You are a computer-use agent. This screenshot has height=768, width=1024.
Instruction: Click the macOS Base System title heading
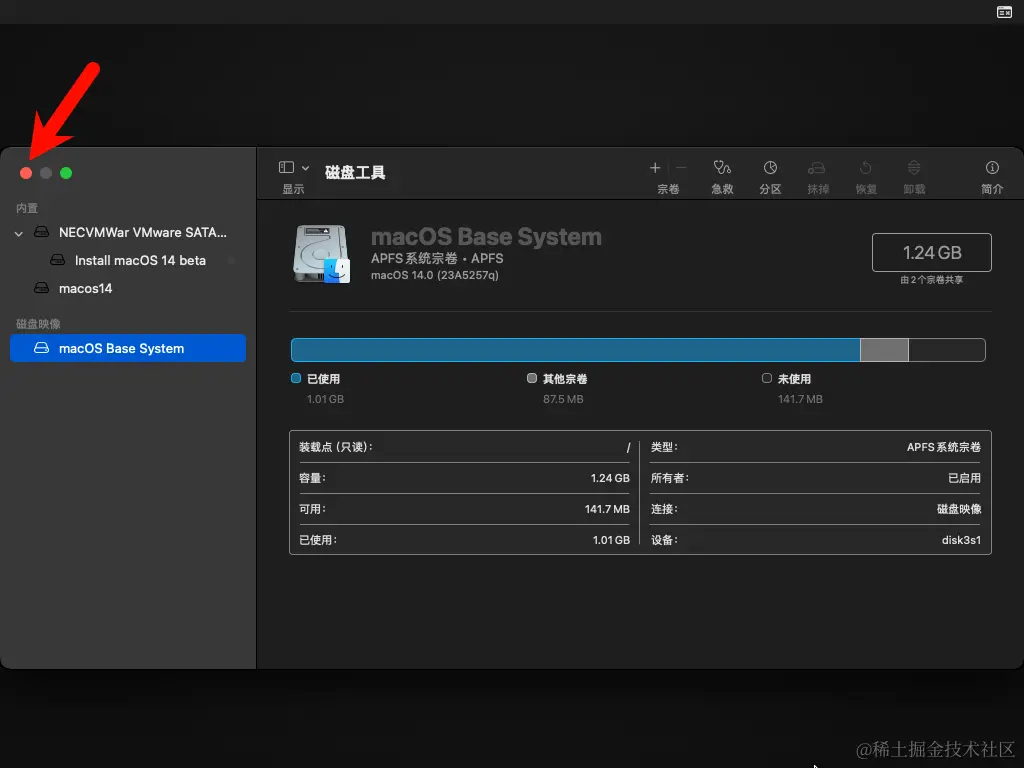pos(486,236)
